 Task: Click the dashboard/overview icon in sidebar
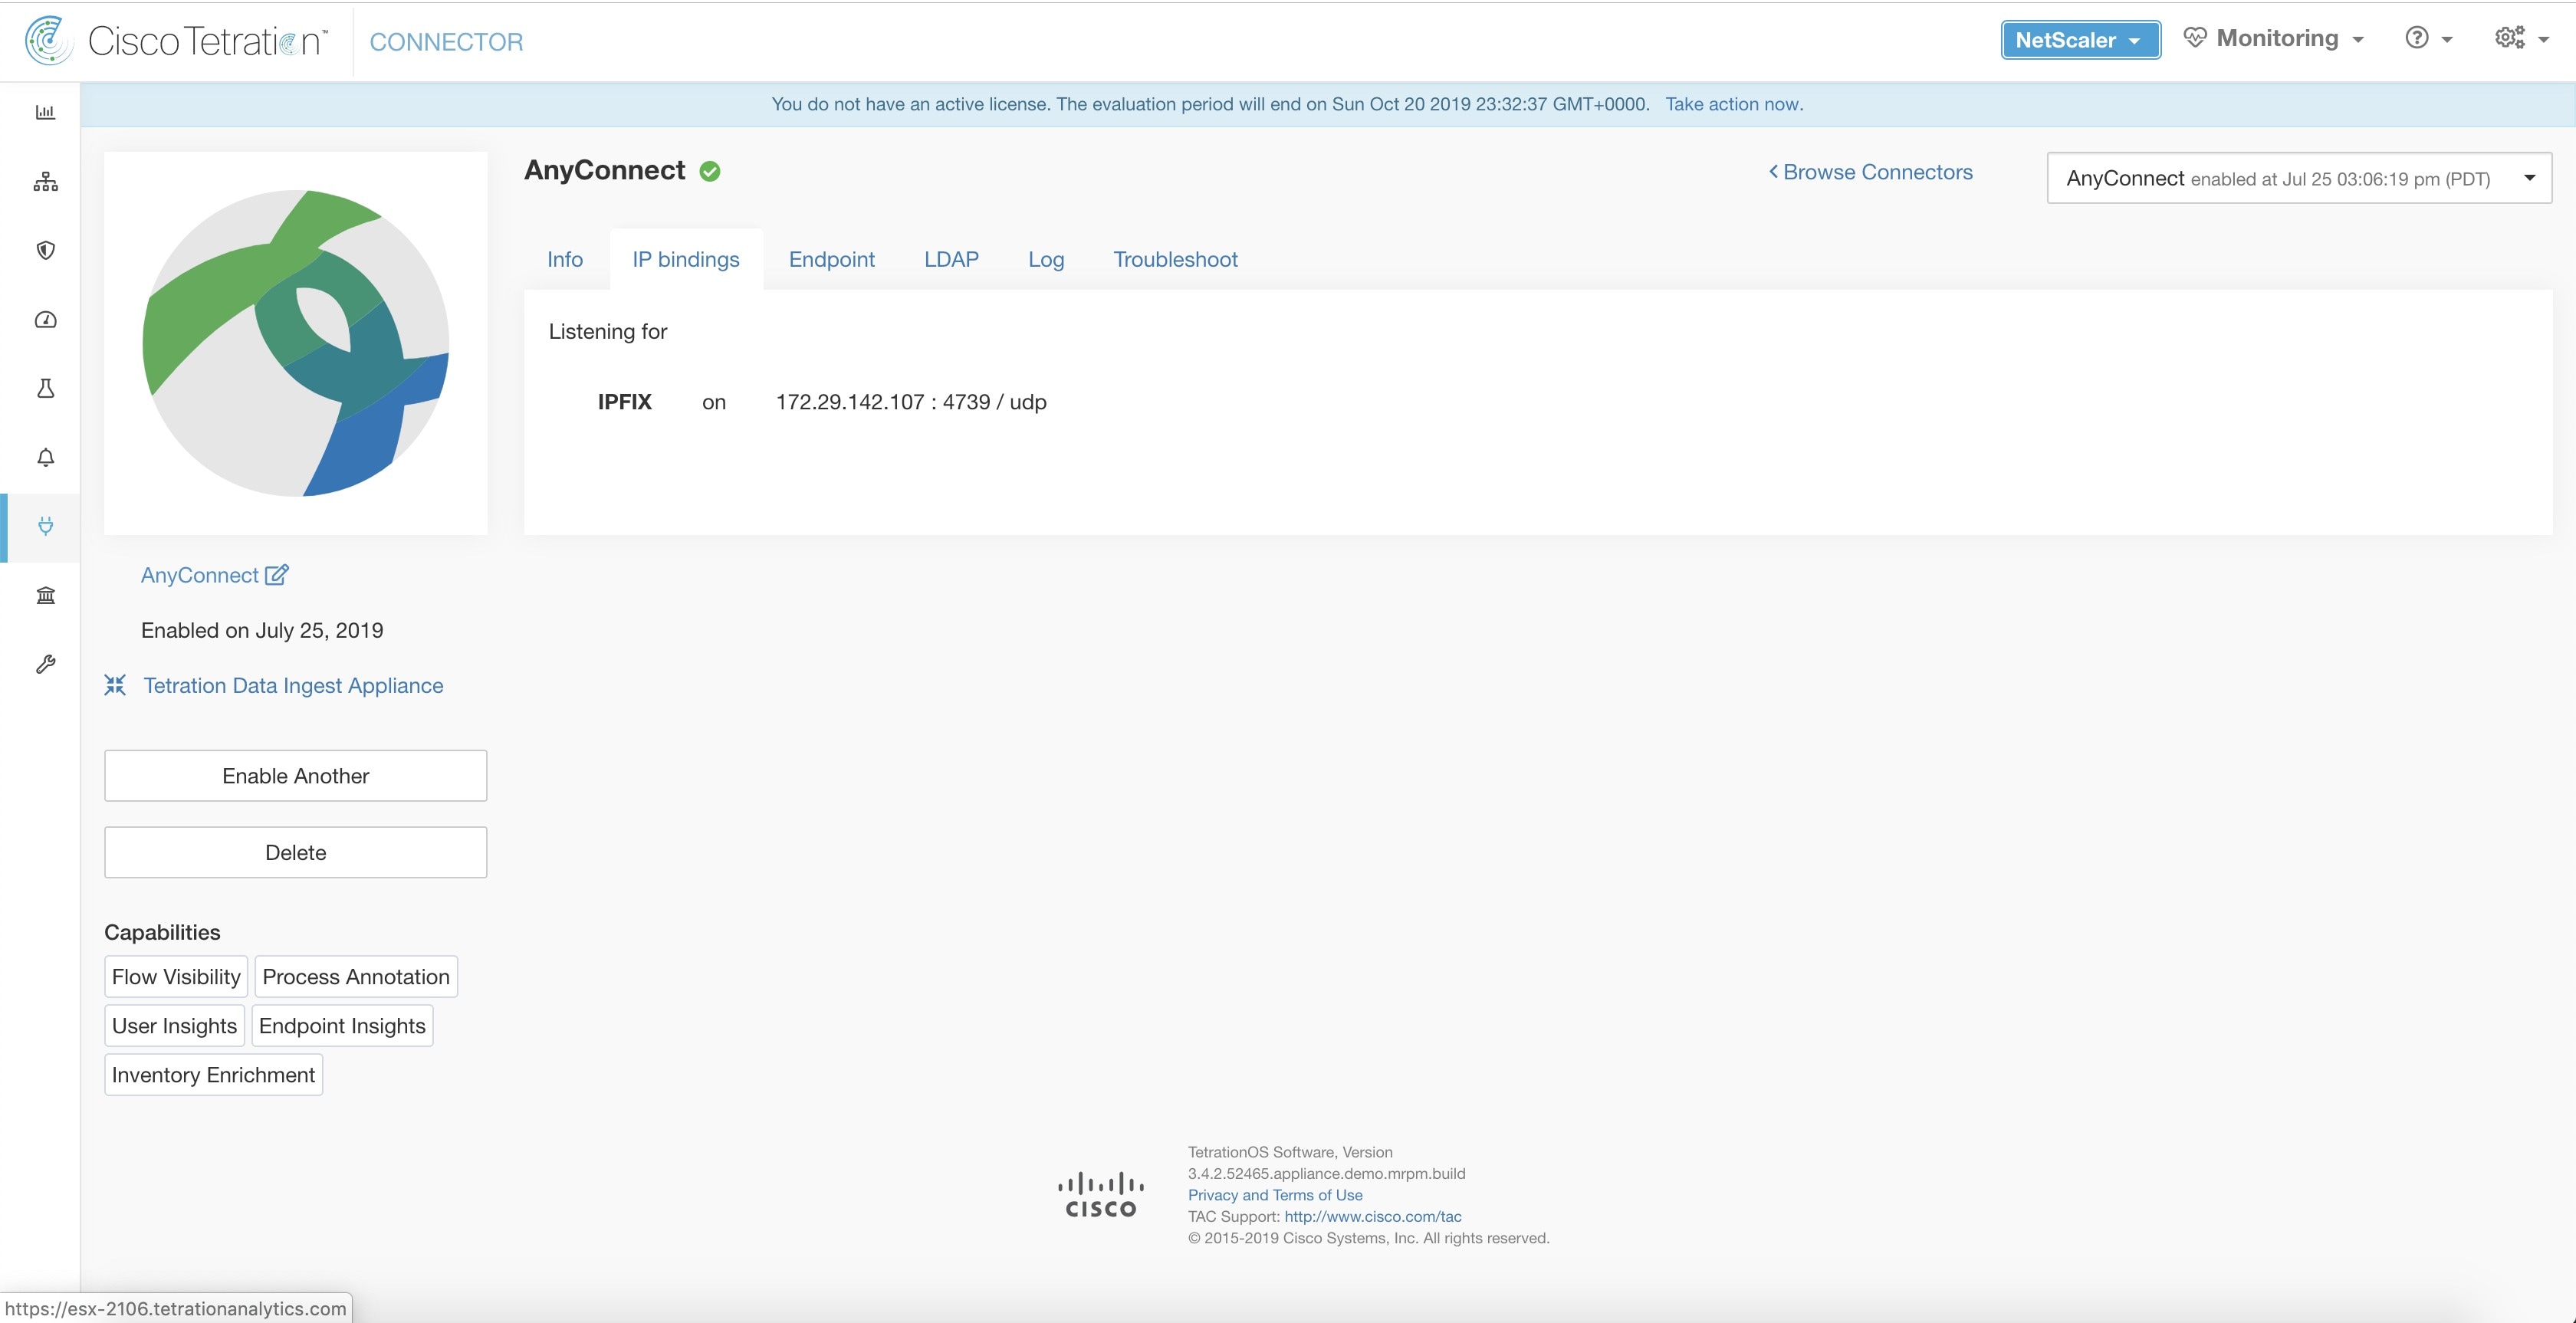click(x=45, y=111)
